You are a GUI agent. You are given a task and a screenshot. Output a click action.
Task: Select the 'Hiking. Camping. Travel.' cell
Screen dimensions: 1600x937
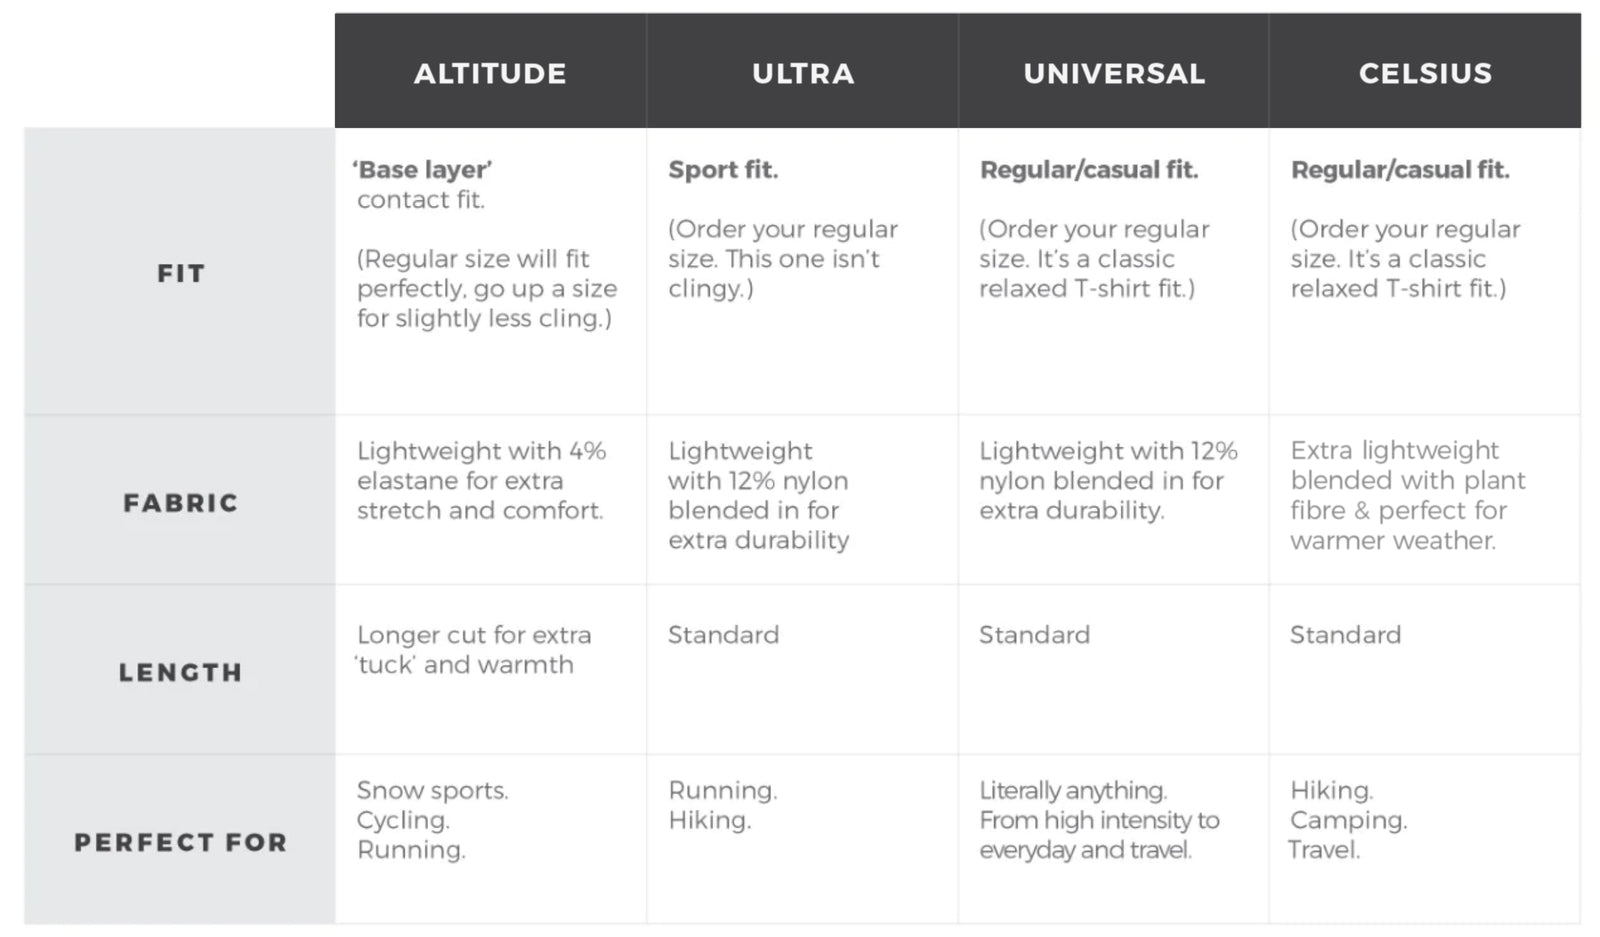coord(1347,820)
